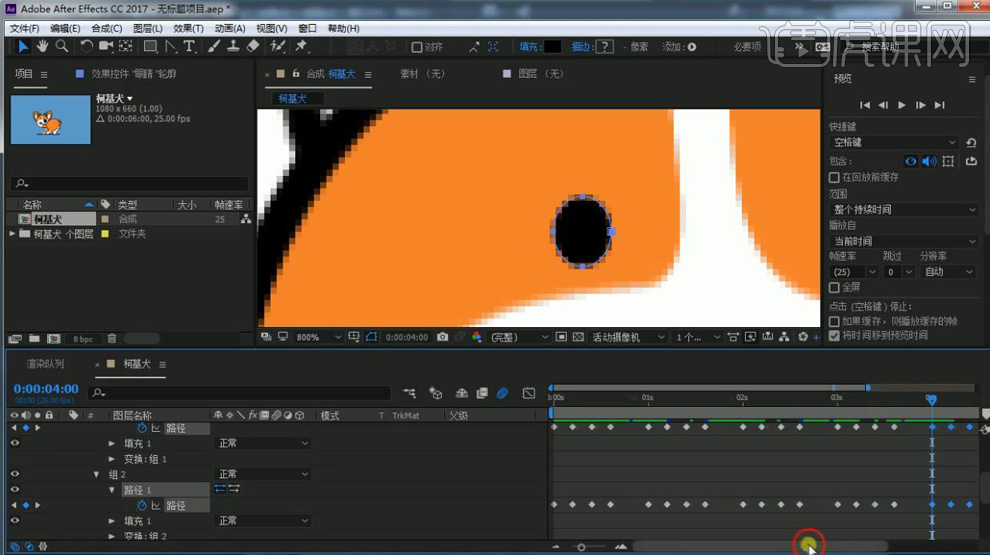Open the Composition (C) menu
Screen dimensions: 990x555
[106, 28]
